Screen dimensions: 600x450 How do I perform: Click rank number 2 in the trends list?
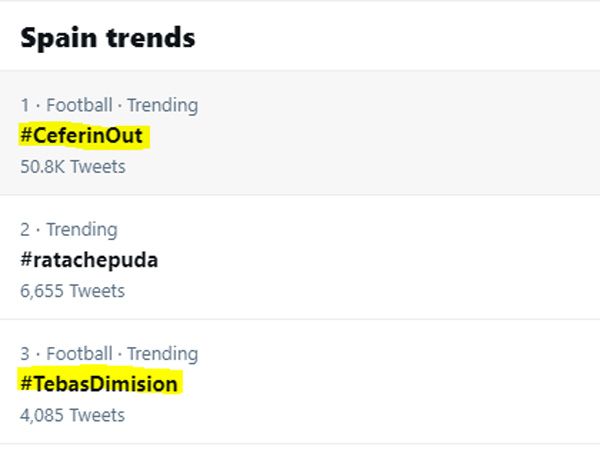coord(25,229)
